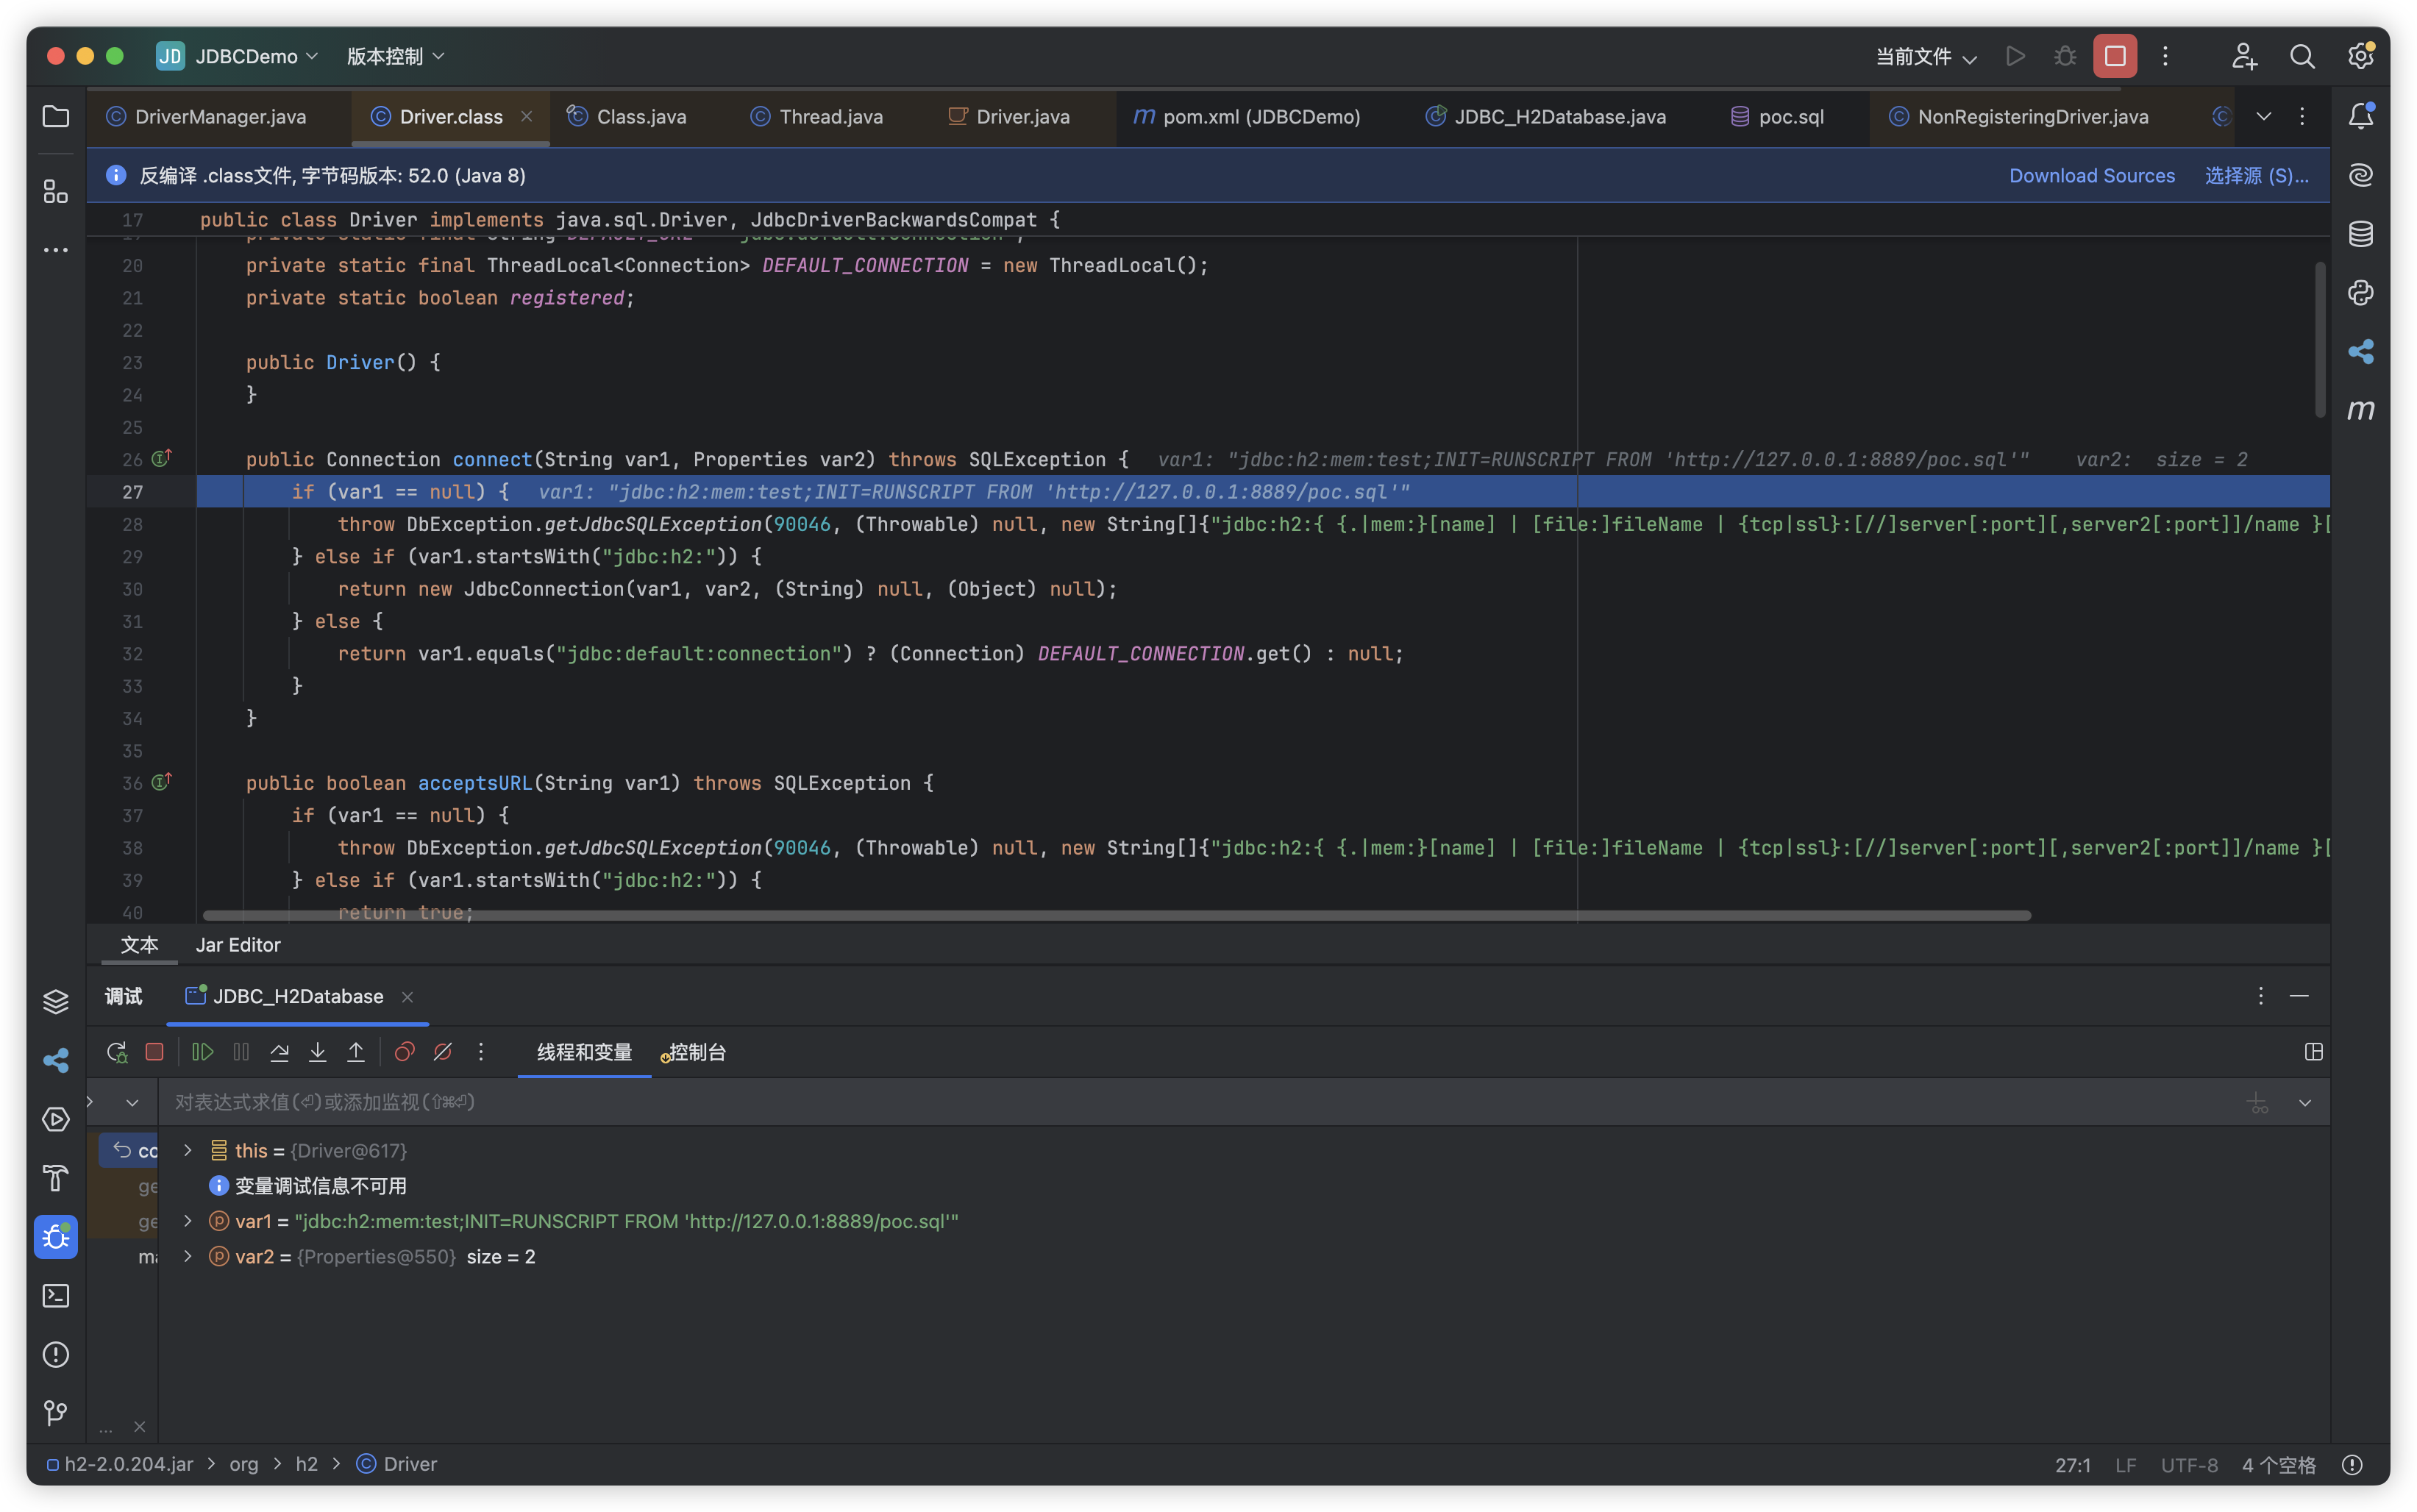Open the 版本控制 version control dropdown
Image resolution: width=2417 pixels, height=1512 pixels.
pos(395,56)
